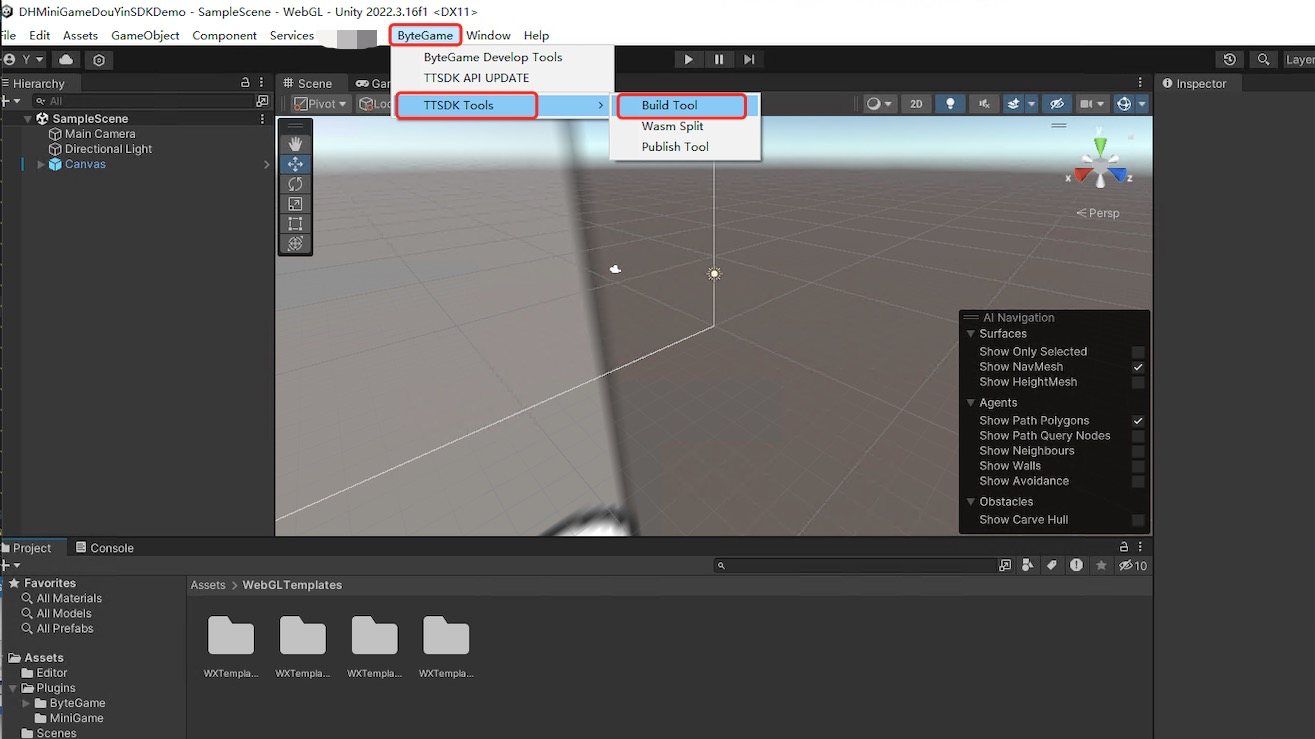1315x739 pixels.
Task: Open scene camera settings dropdown
Action: (x=1092, y=104)
